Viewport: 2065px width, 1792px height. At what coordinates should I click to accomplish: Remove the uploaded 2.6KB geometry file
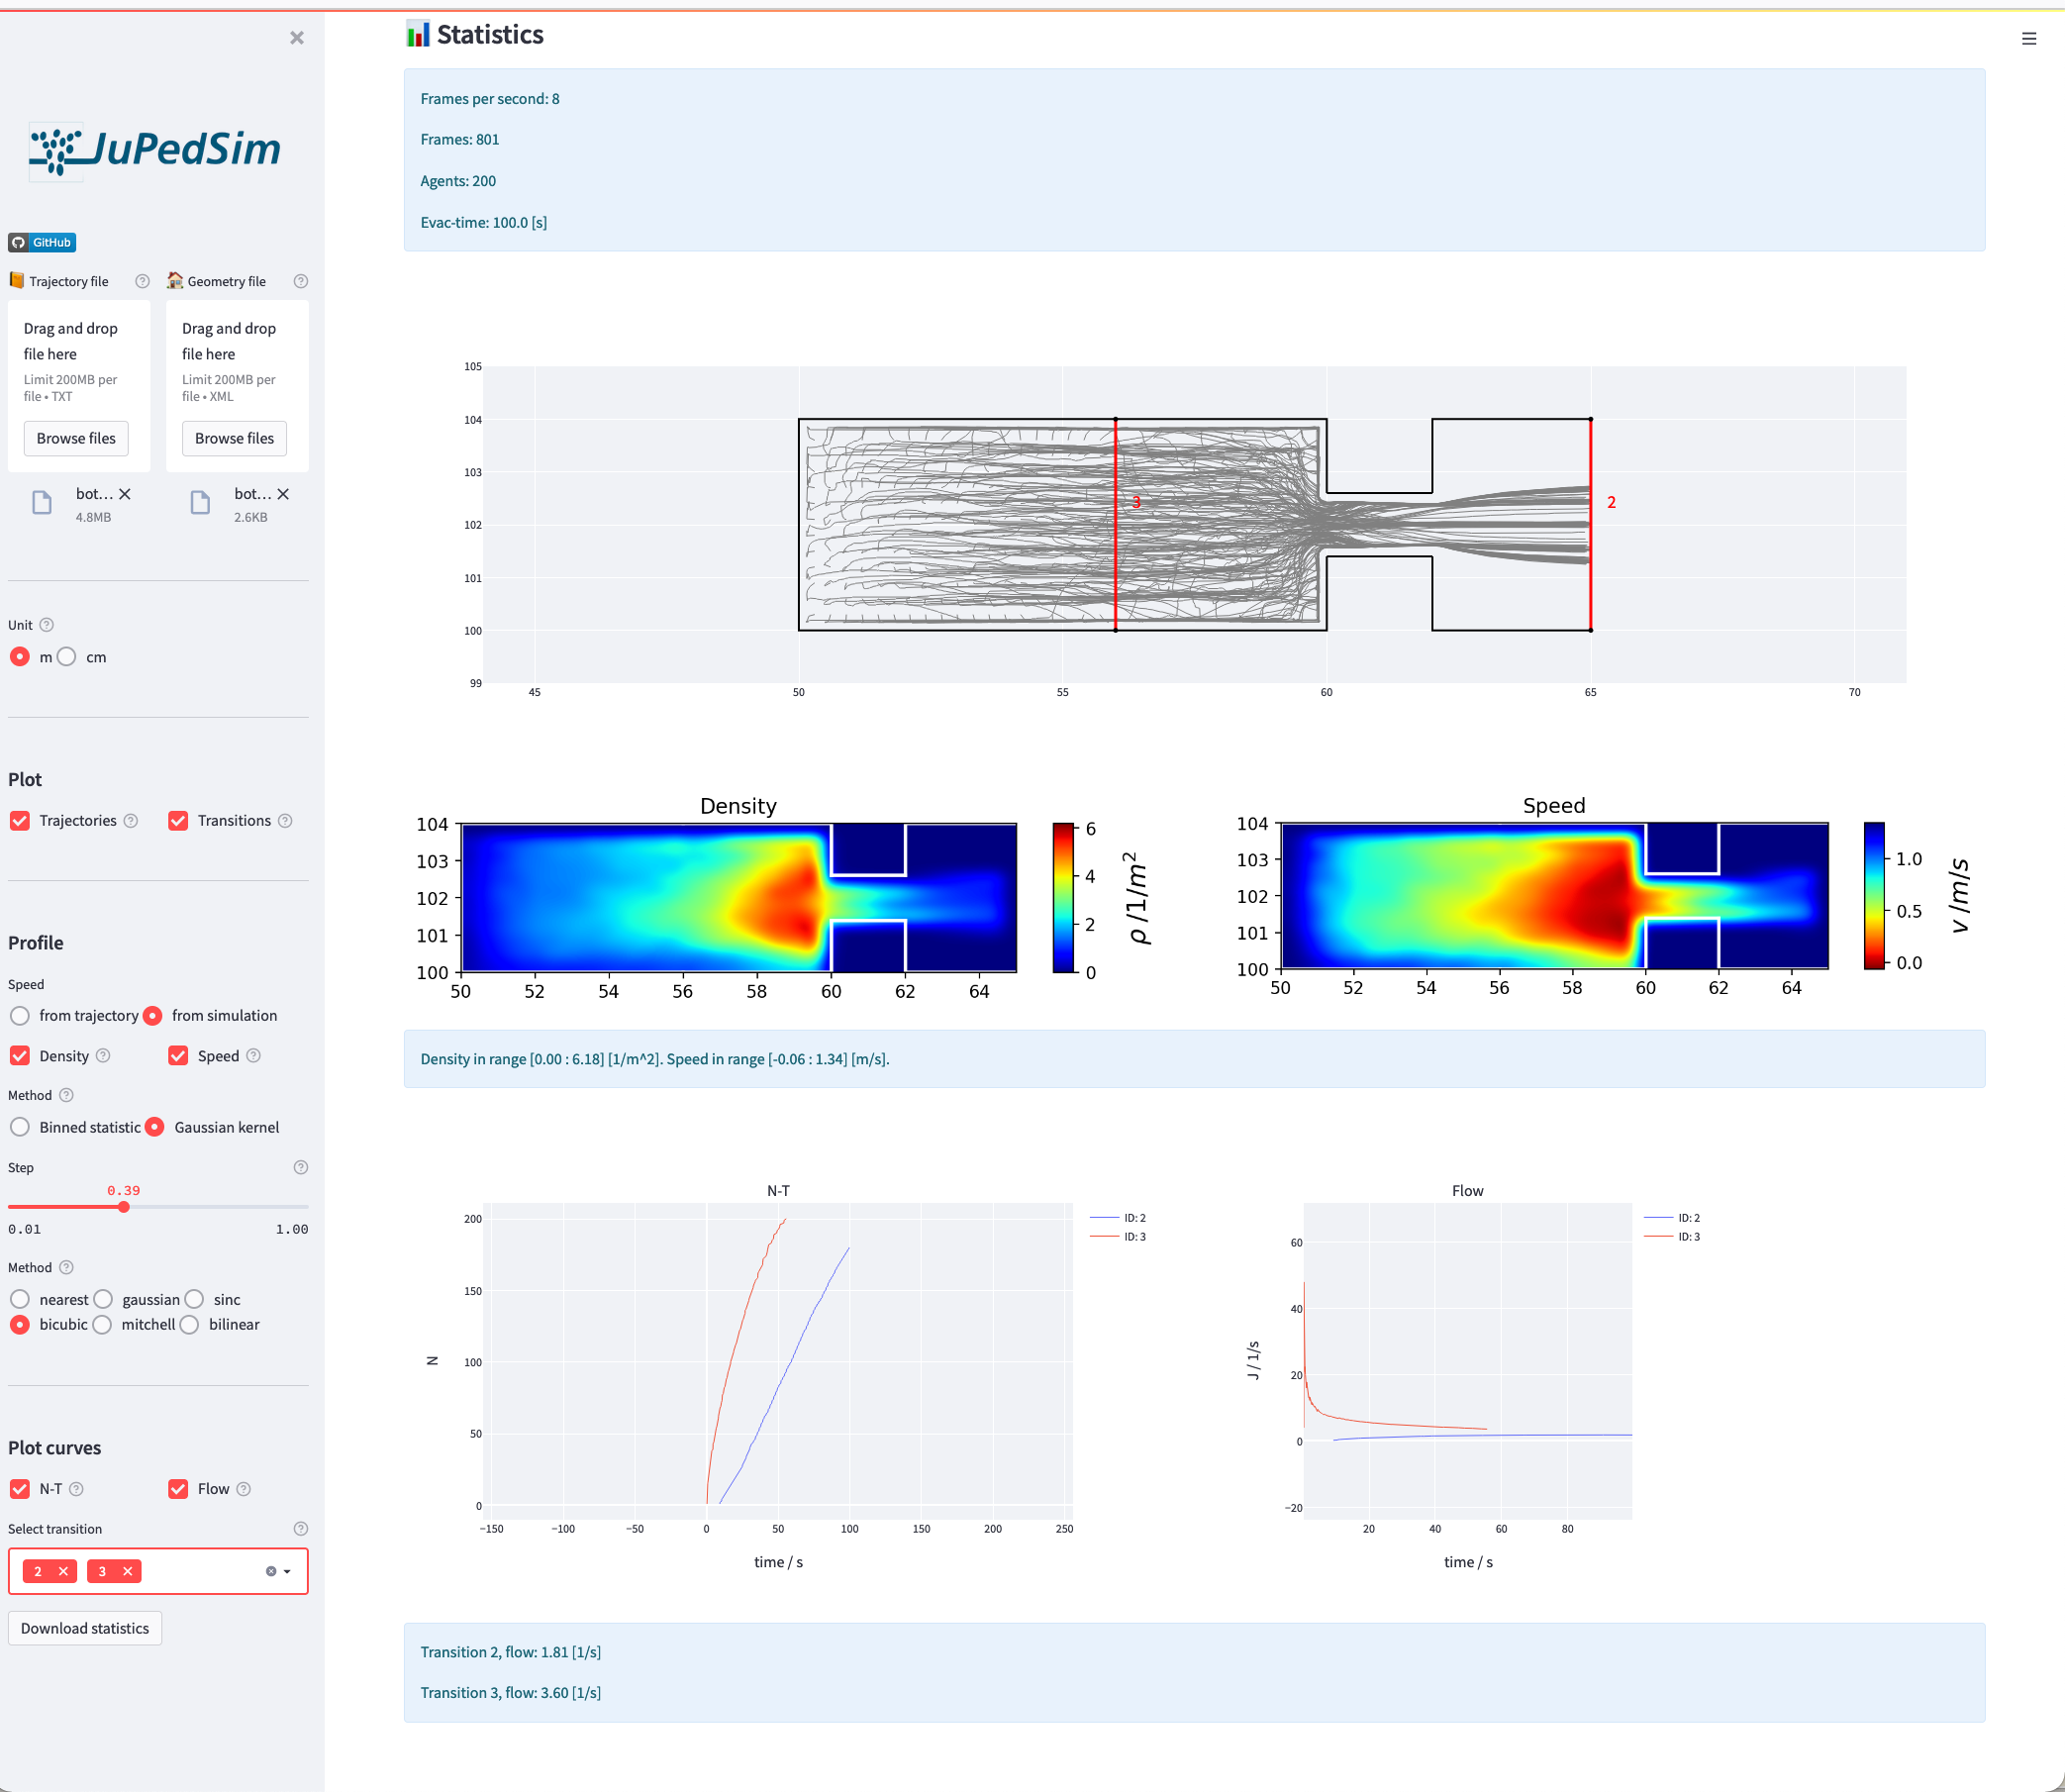tap(283, 494)
